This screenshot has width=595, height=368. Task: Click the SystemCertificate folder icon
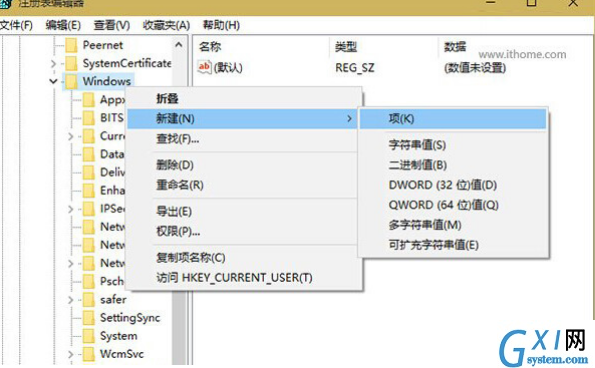(71, 63)
